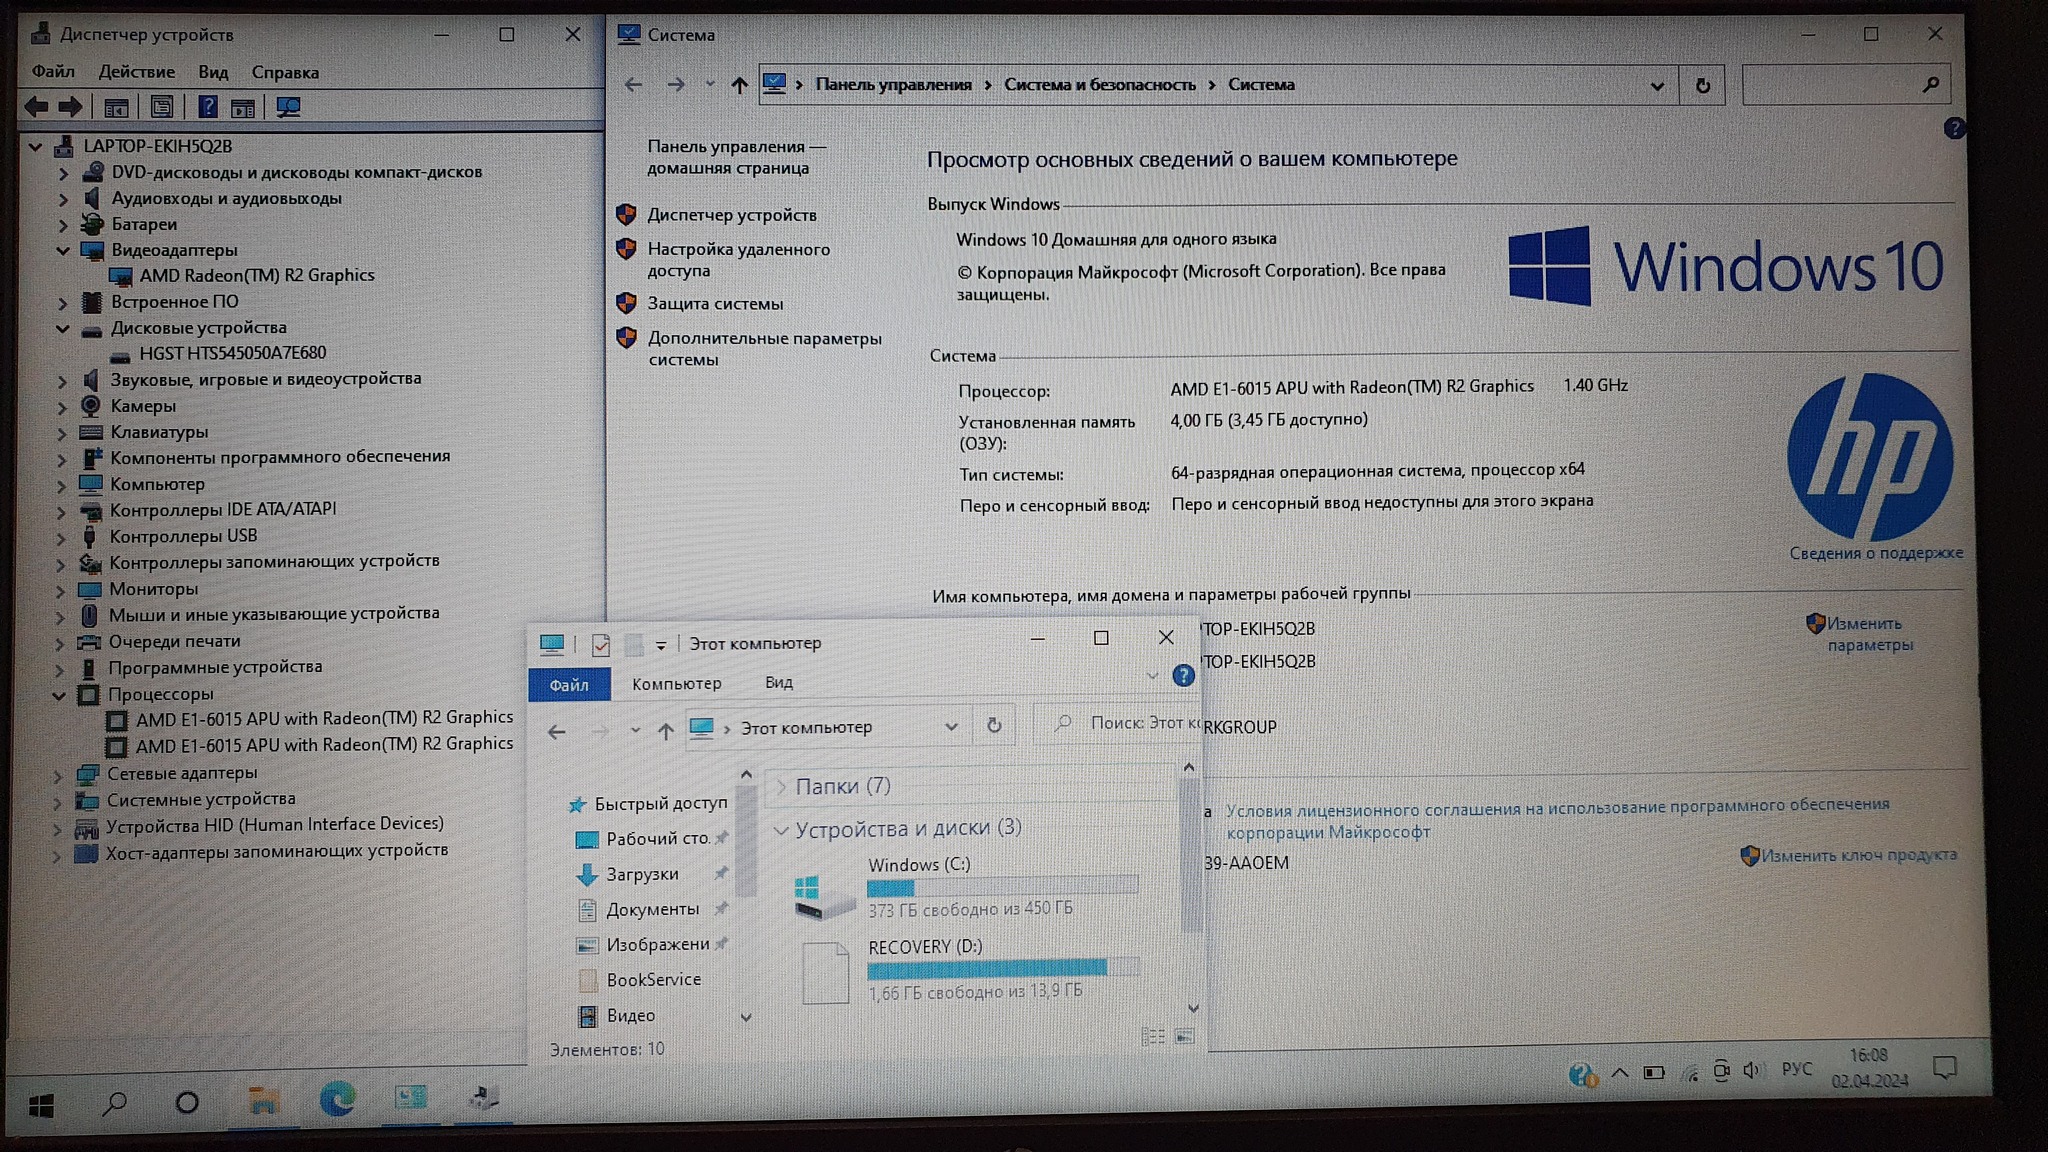Viewport: 2048px width, 1152px height.
Task: Click the show/hide console tree toolbar icon
Action: pyautogui.click(x=116, y=107)
